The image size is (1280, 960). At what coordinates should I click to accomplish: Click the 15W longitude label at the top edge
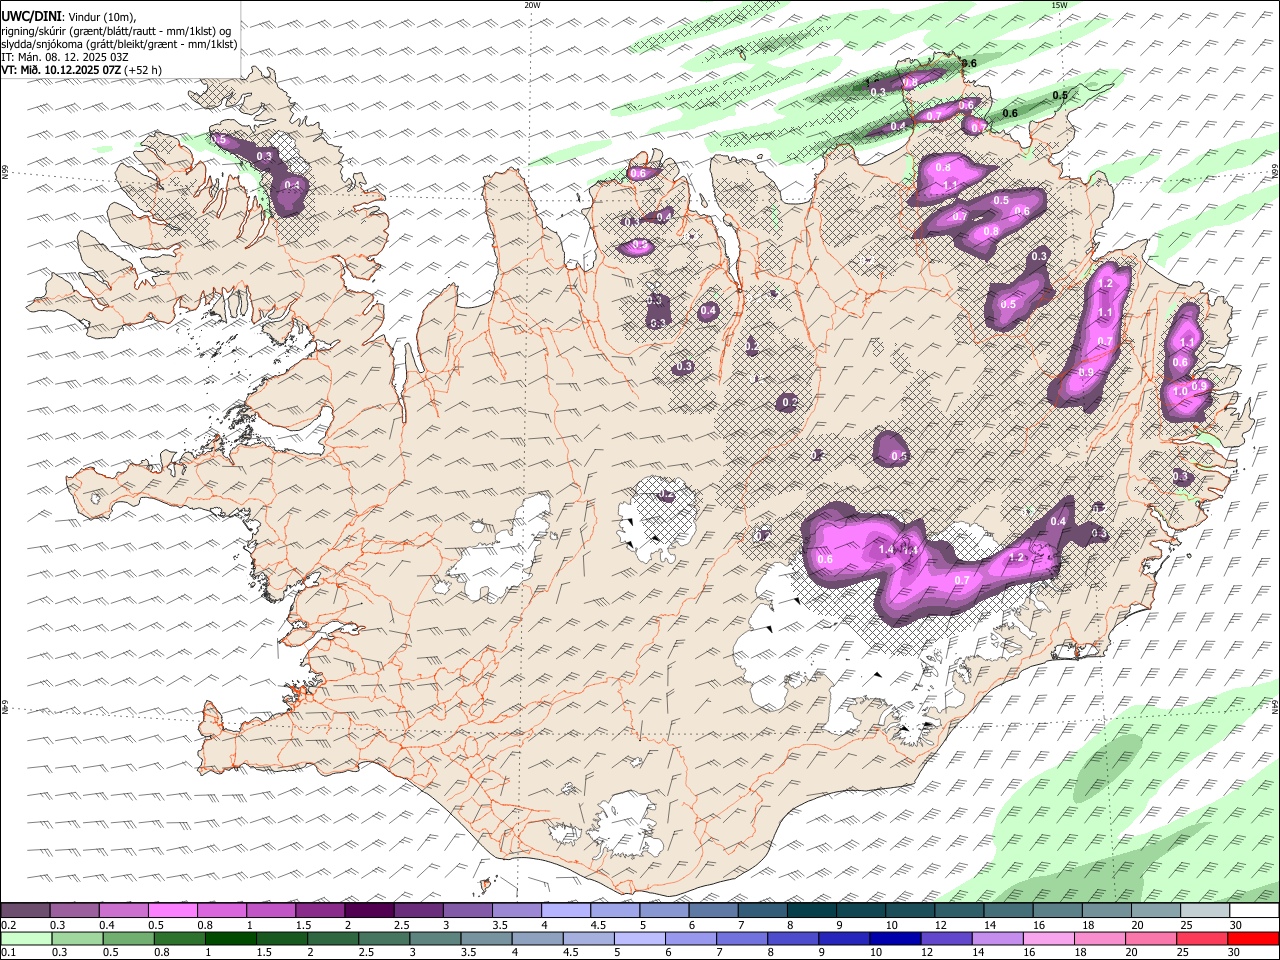[1059, 5]
